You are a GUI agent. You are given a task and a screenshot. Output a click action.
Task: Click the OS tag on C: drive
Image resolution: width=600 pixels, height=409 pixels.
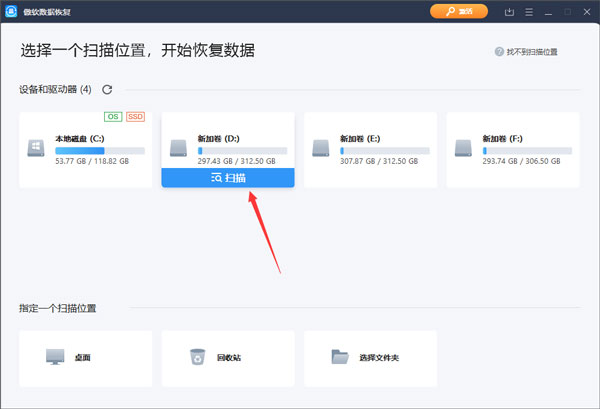point(113,117)
